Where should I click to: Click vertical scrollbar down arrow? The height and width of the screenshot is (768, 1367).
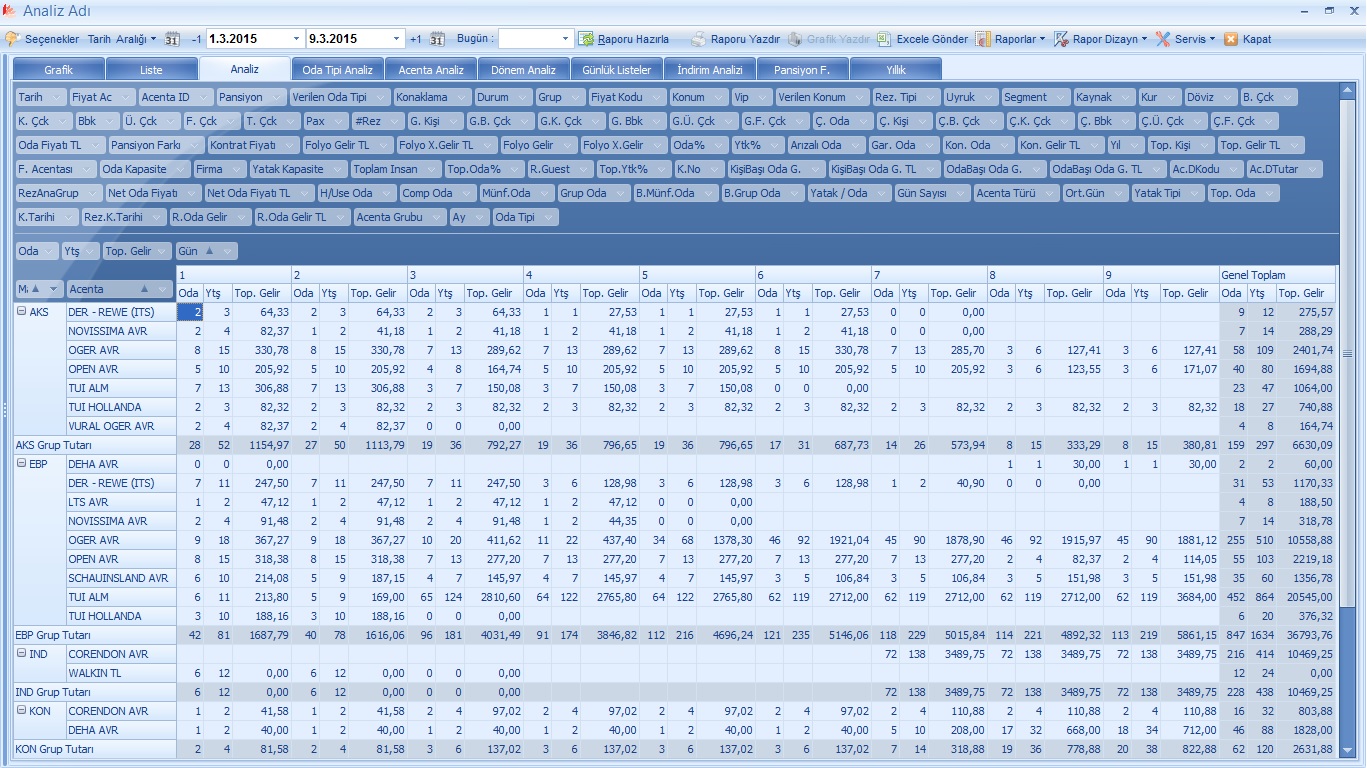coord(1346,748)
